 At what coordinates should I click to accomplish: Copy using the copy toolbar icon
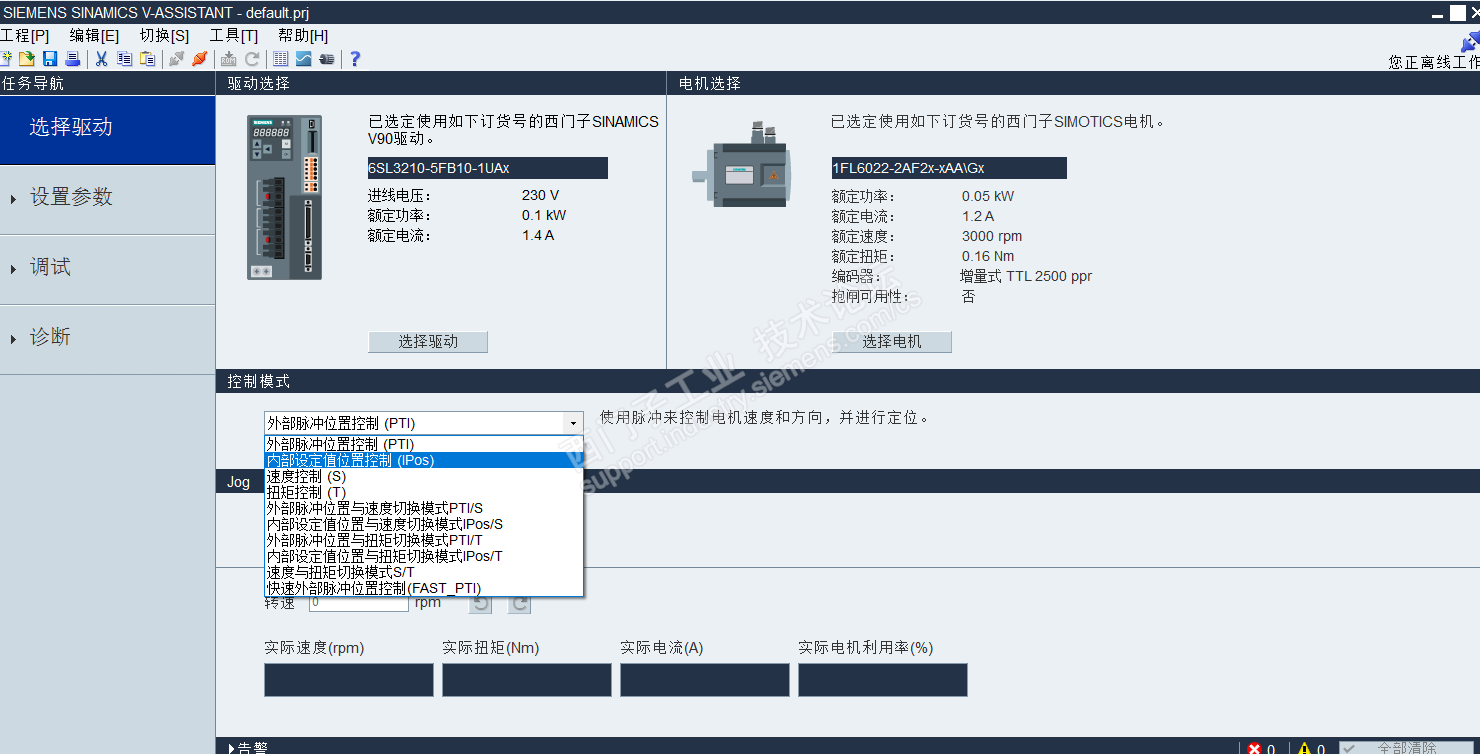pos(125,59)
